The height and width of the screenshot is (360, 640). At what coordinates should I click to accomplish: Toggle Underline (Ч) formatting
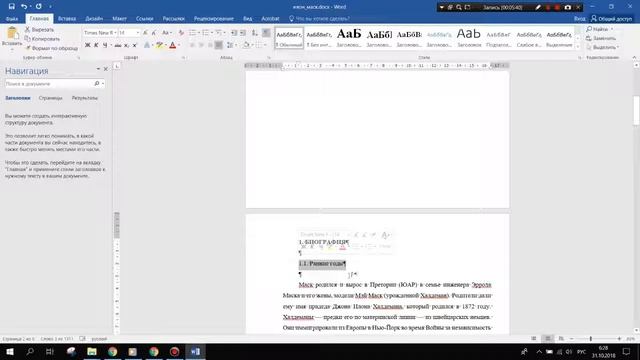pos(105,45)
